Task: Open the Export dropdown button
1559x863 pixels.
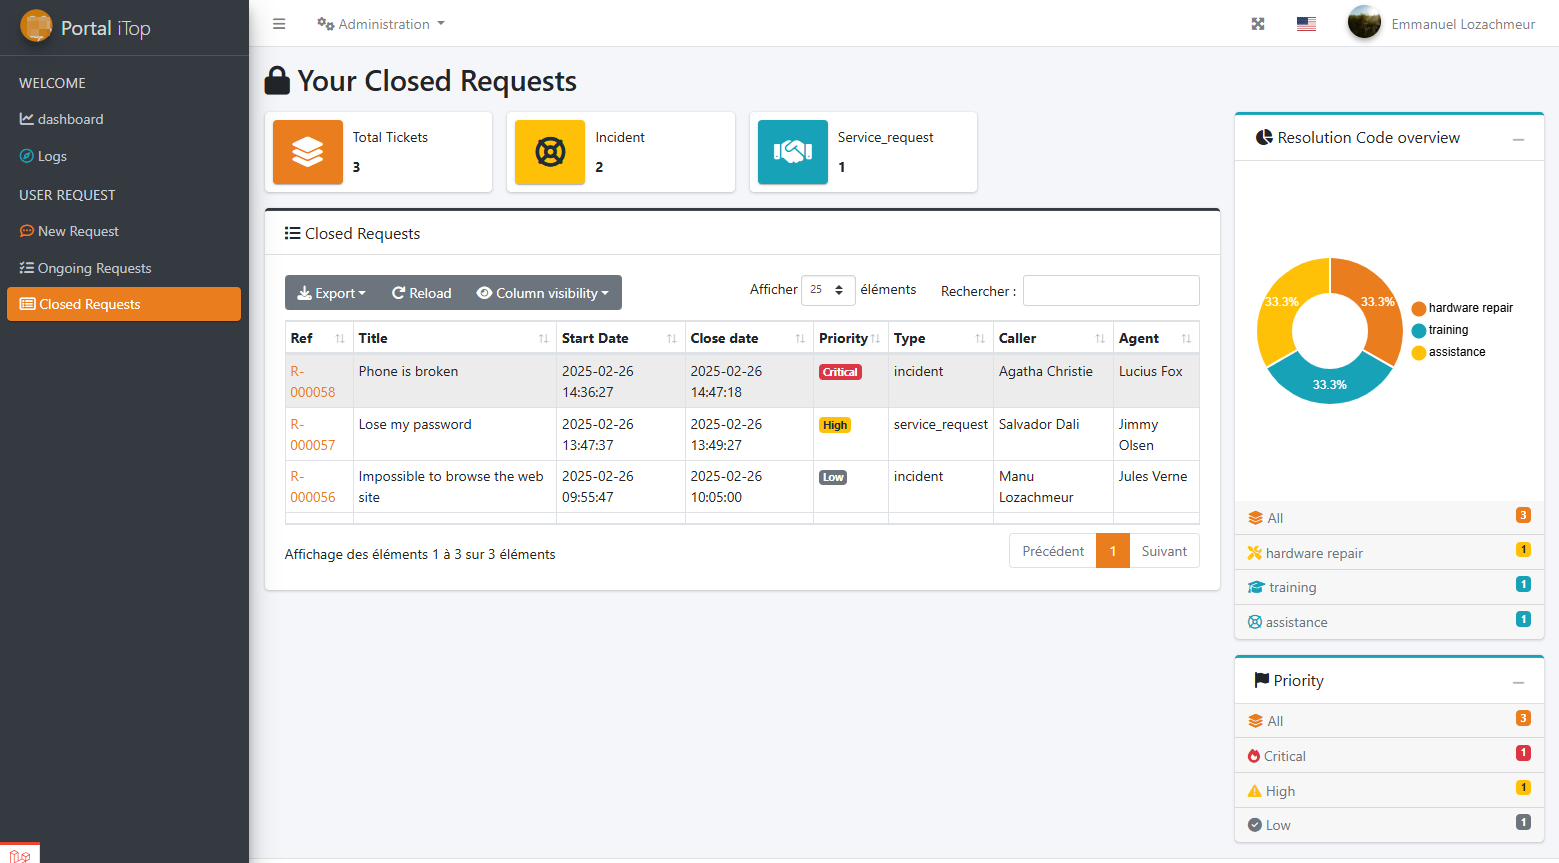Action: [332, 293]
